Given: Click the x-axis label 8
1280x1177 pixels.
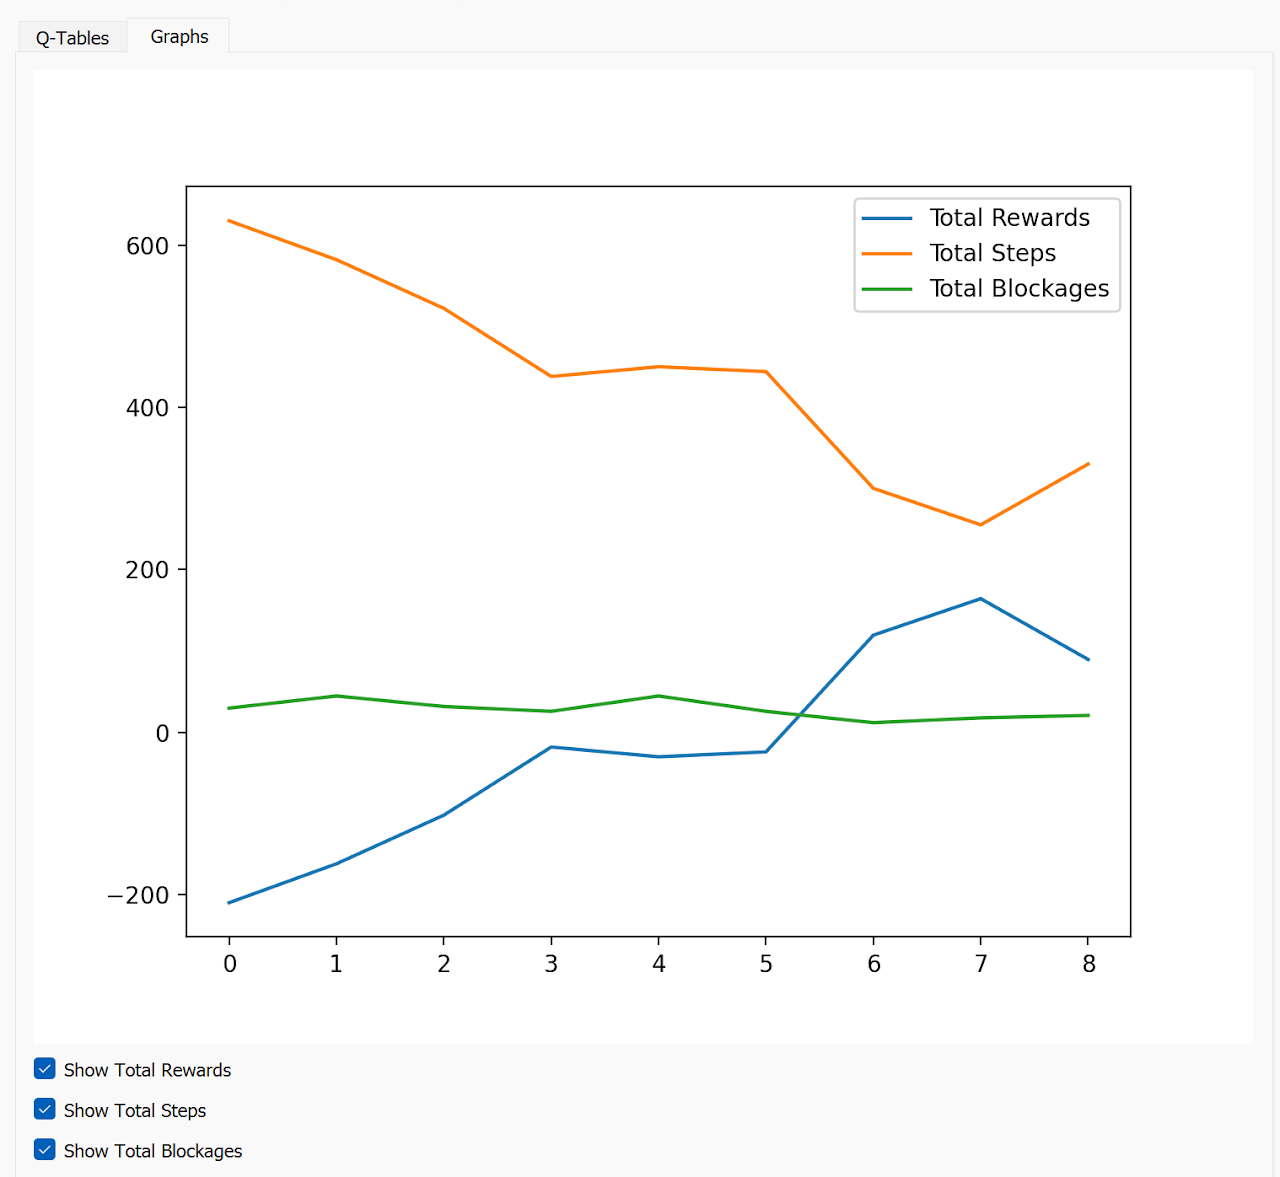Looking at the screenshot, I should (1089, 964).
